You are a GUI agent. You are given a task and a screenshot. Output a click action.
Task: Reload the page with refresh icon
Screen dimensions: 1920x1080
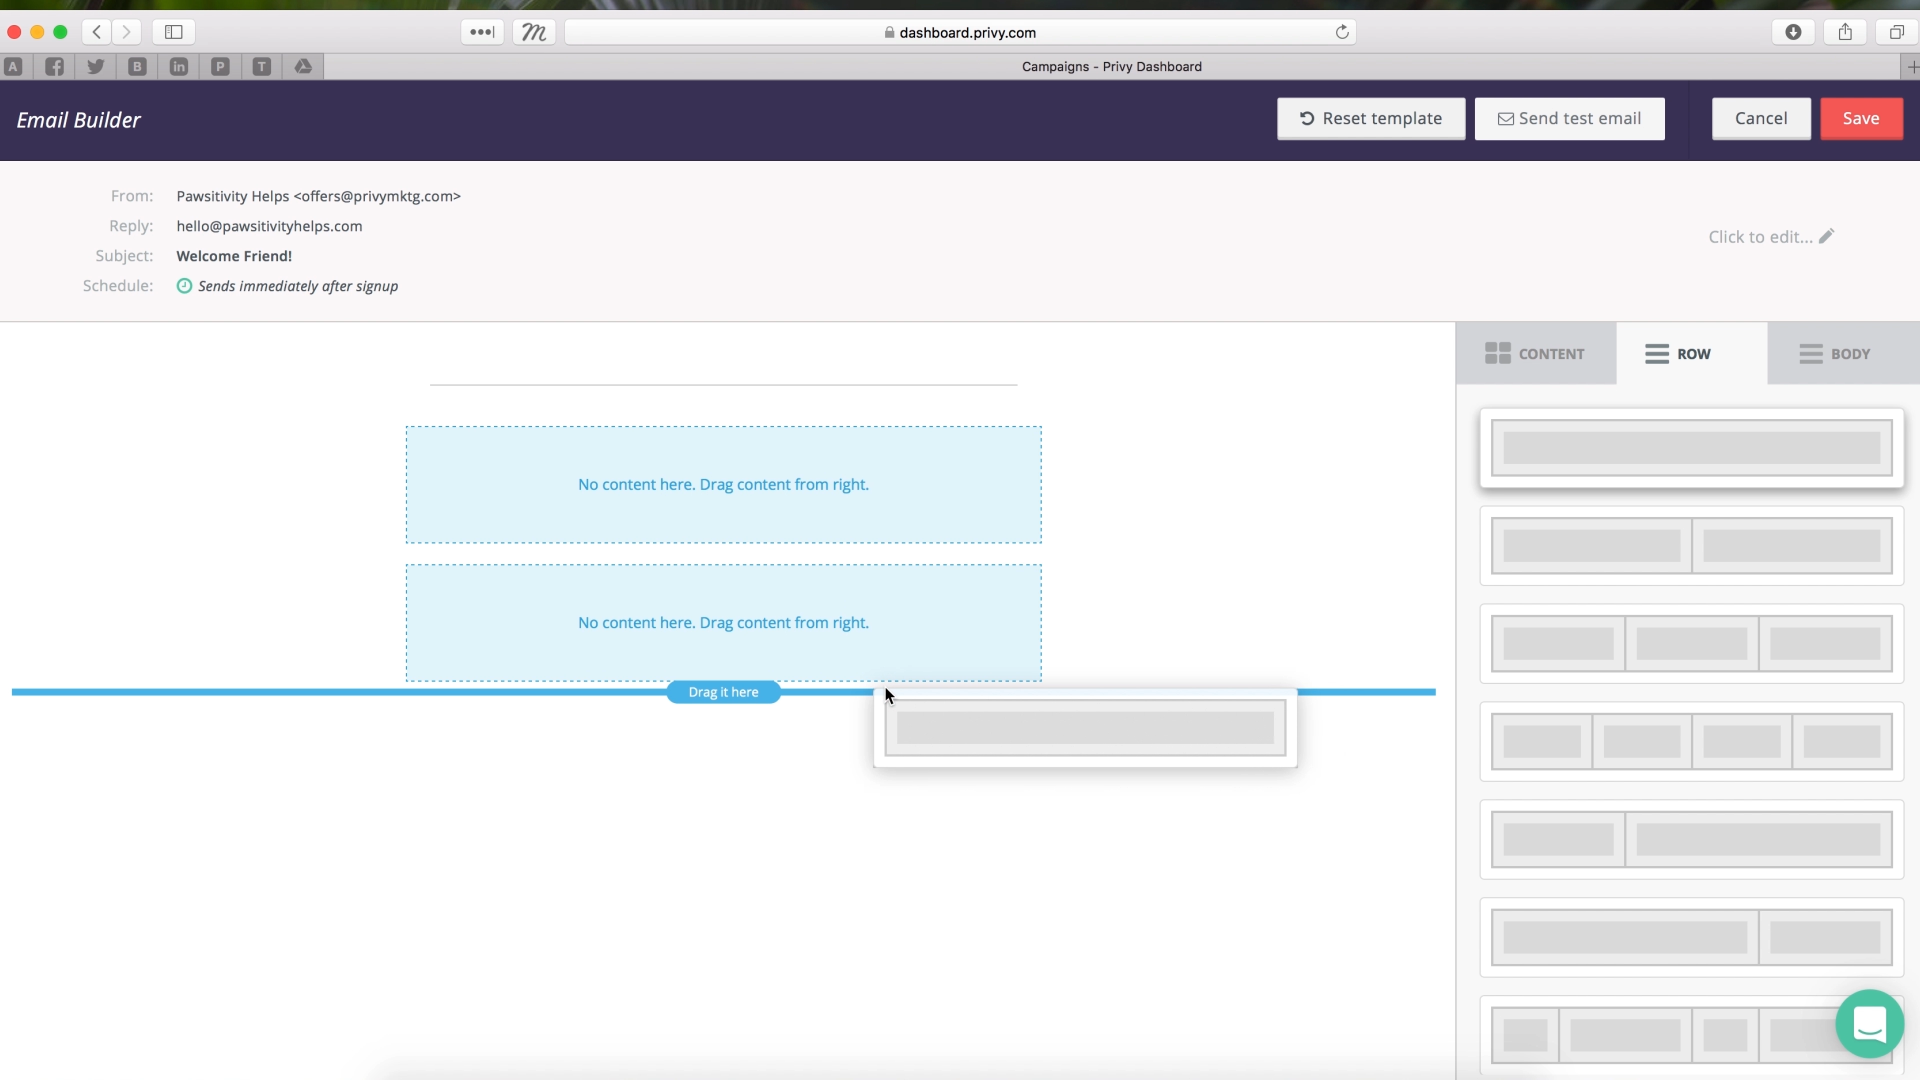pos(1342,32)
